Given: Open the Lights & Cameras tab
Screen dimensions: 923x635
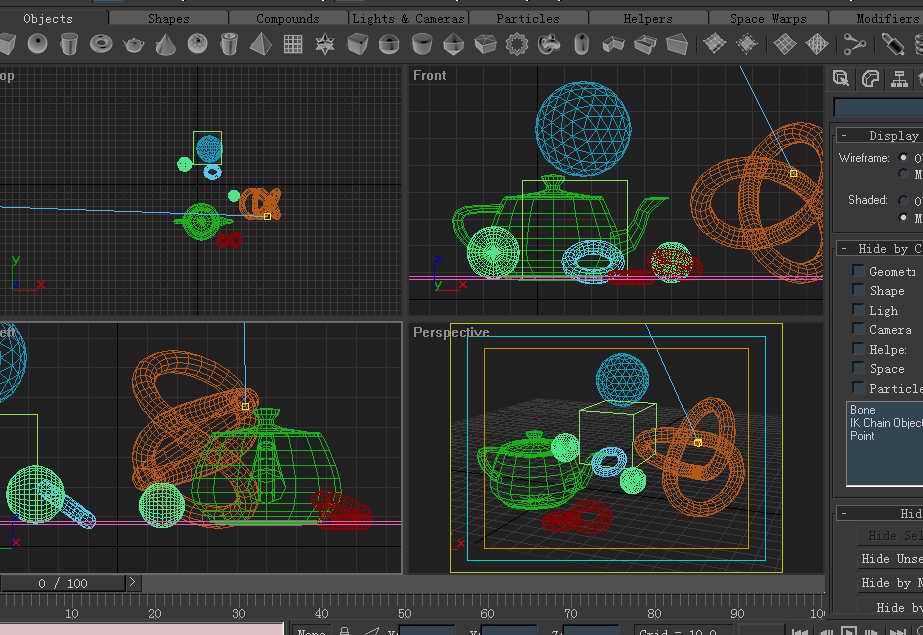Looking at the screenshot, I should pos(408,18).
